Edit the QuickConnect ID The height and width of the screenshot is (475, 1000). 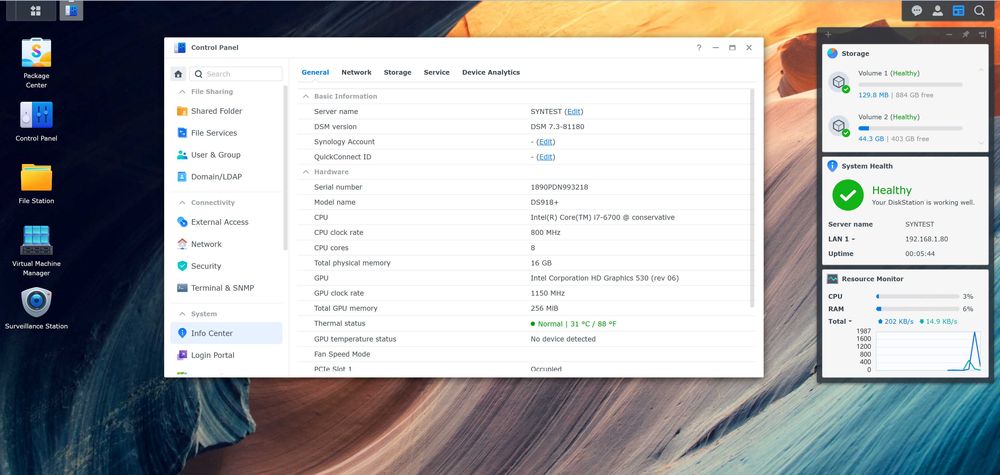(x=546, y=157)
